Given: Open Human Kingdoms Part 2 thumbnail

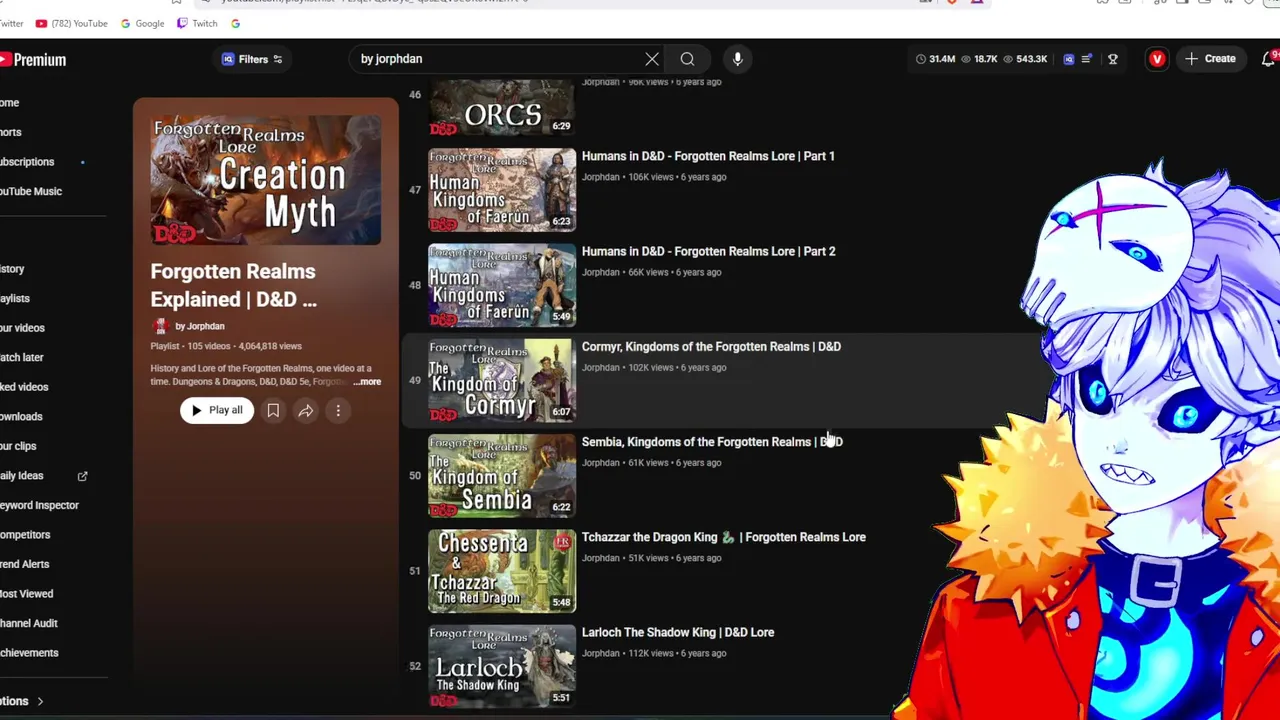Looking at the screenshot, I should pos(502,285).
